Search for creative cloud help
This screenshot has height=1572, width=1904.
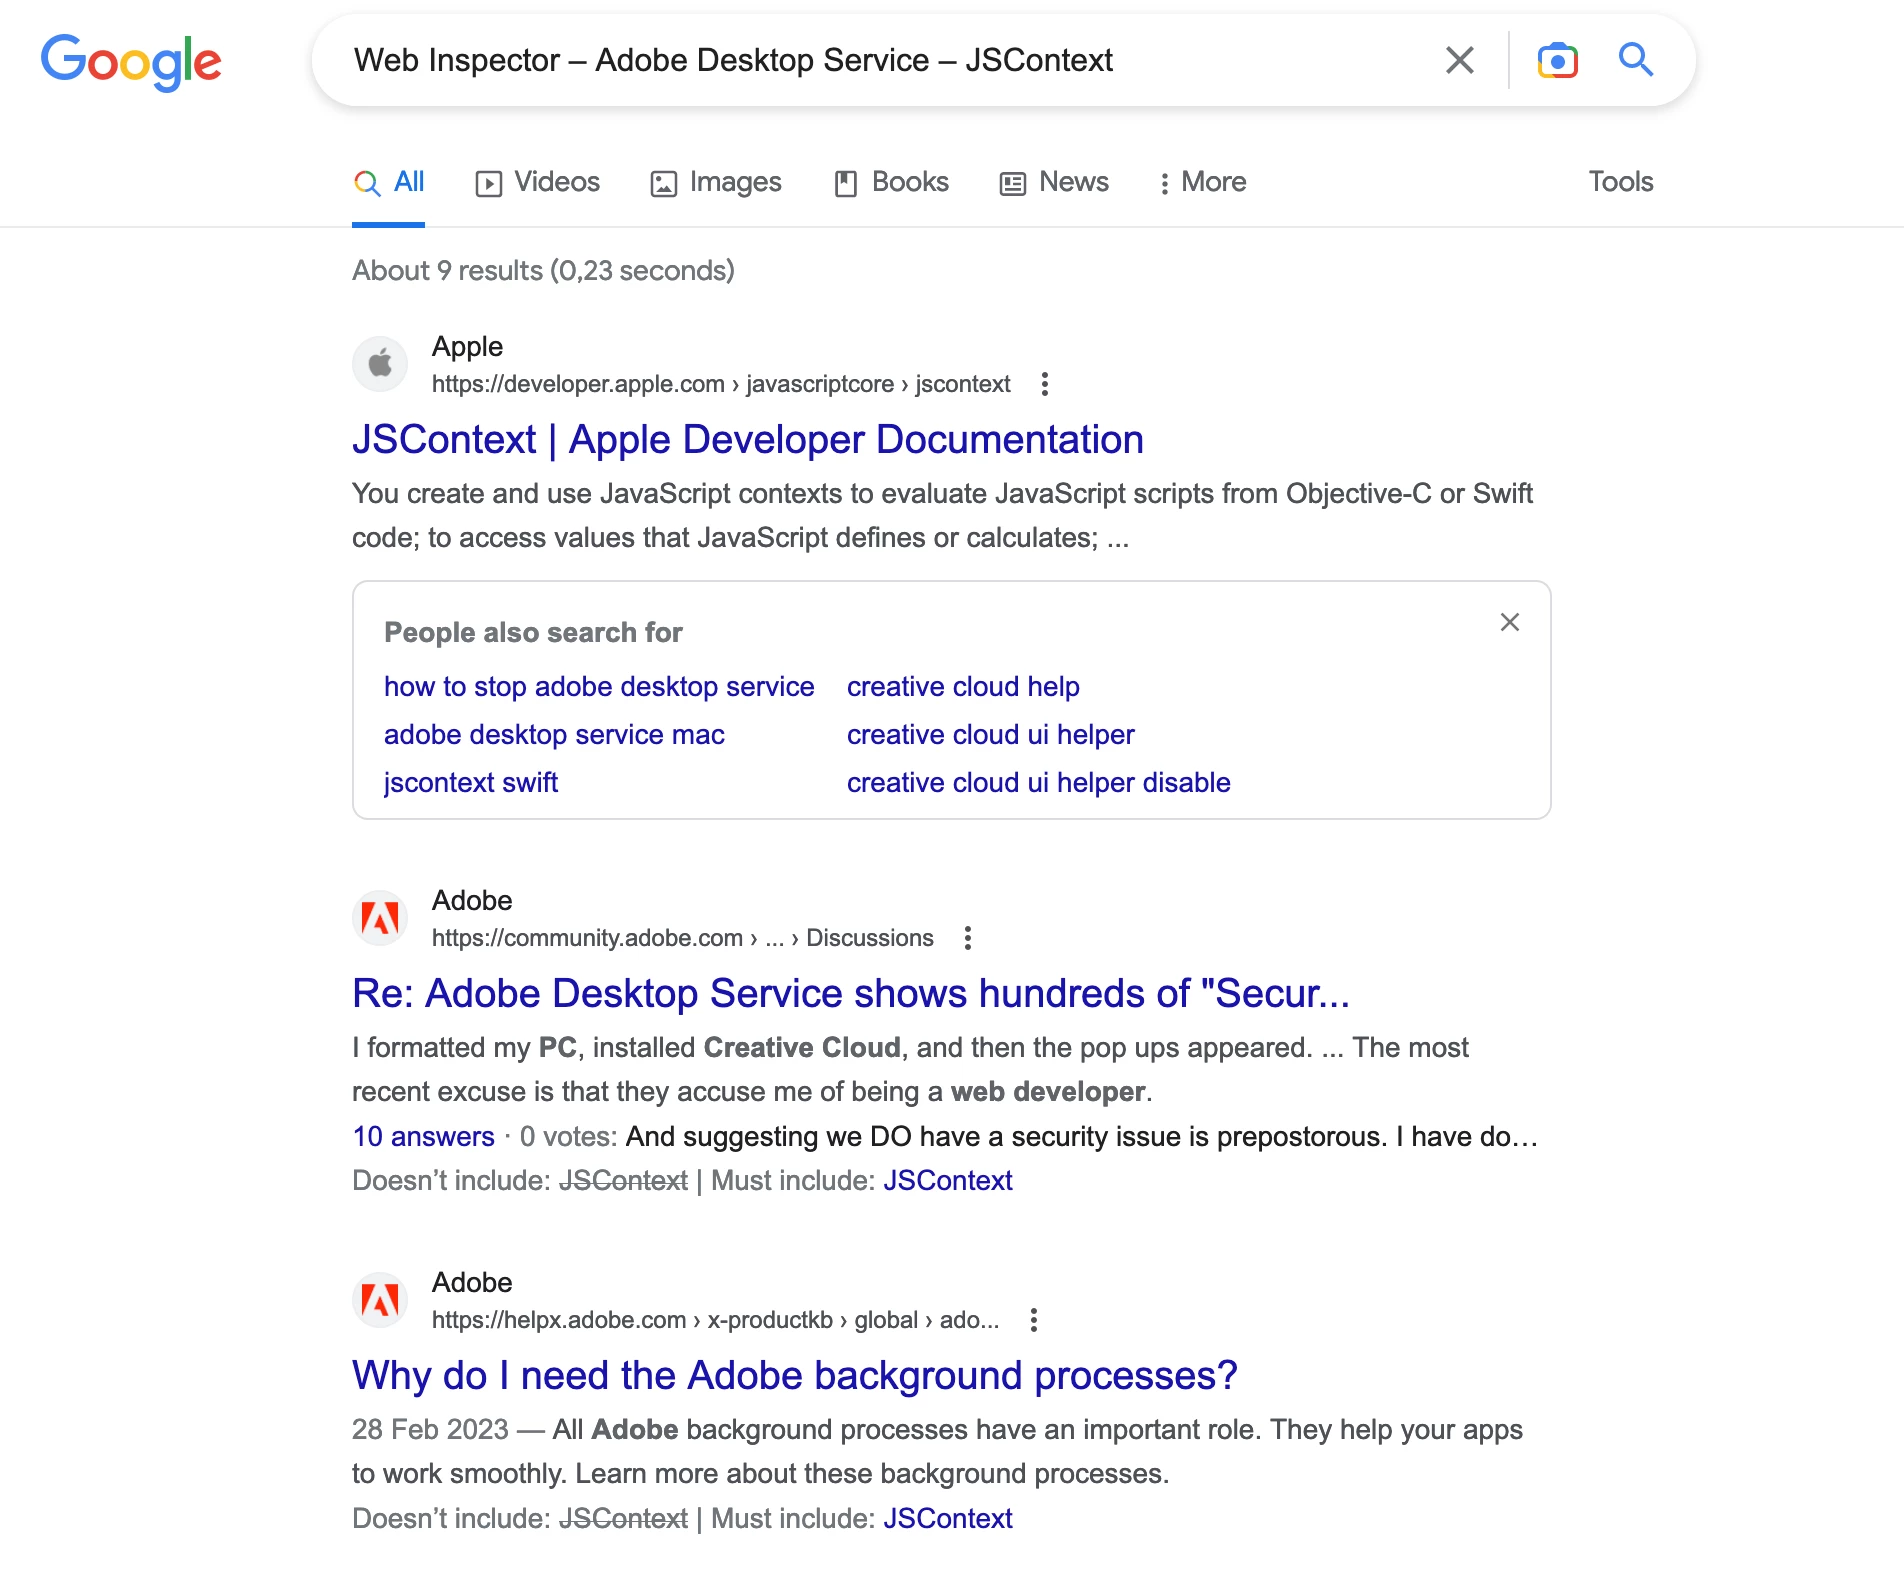(x=963, y=687)
